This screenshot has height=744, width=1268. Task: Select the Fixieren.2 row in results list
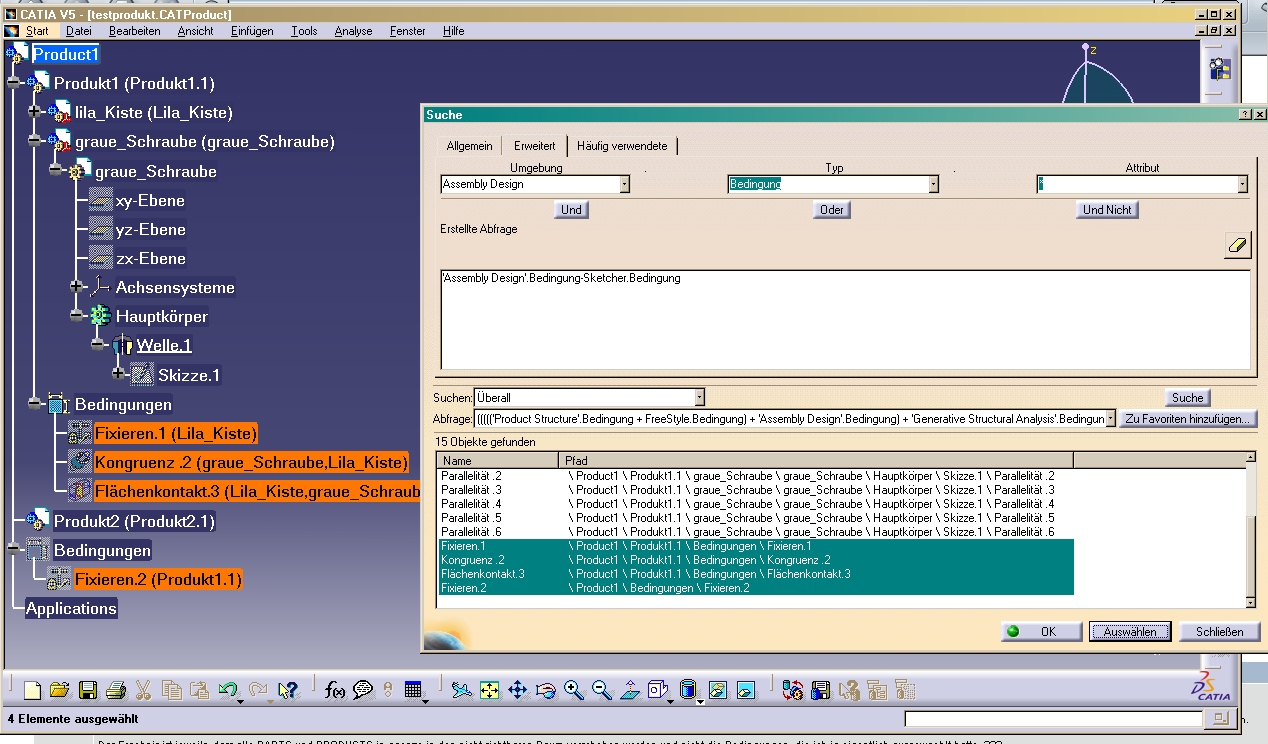755,588
